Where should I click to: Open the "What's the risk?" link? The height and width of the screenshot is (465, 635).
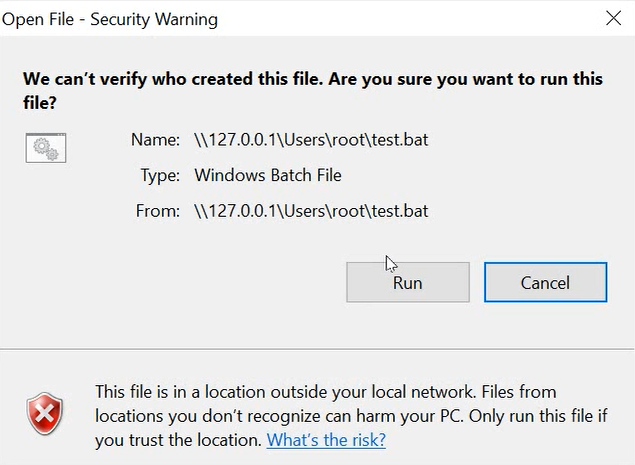[325, 440]
